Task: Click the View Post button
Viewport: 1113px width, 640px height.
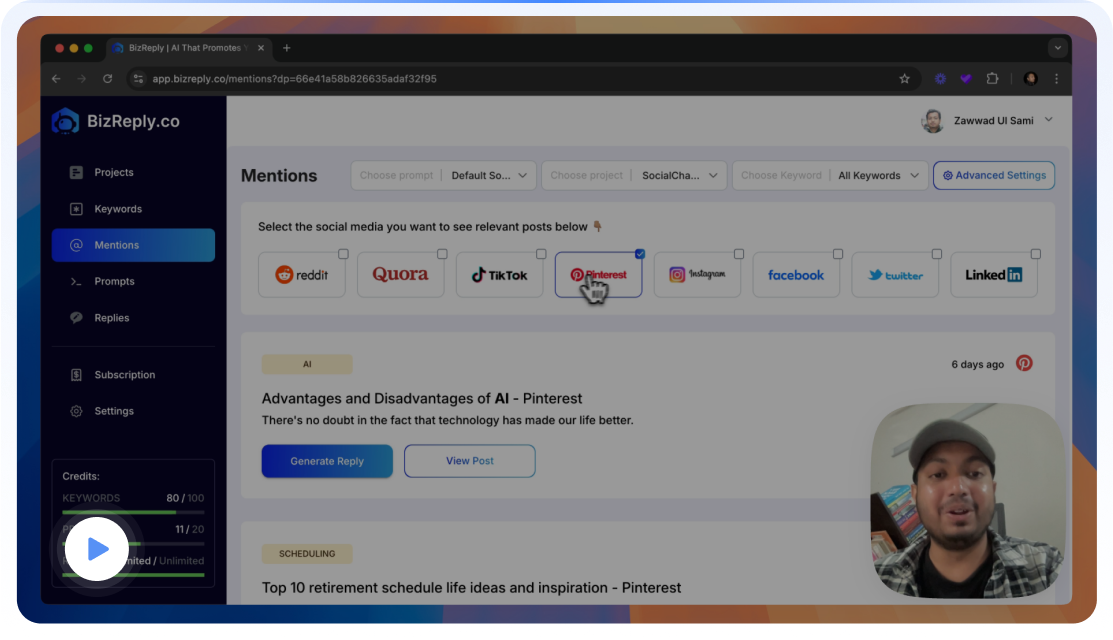Action: [x=469, y=461]
